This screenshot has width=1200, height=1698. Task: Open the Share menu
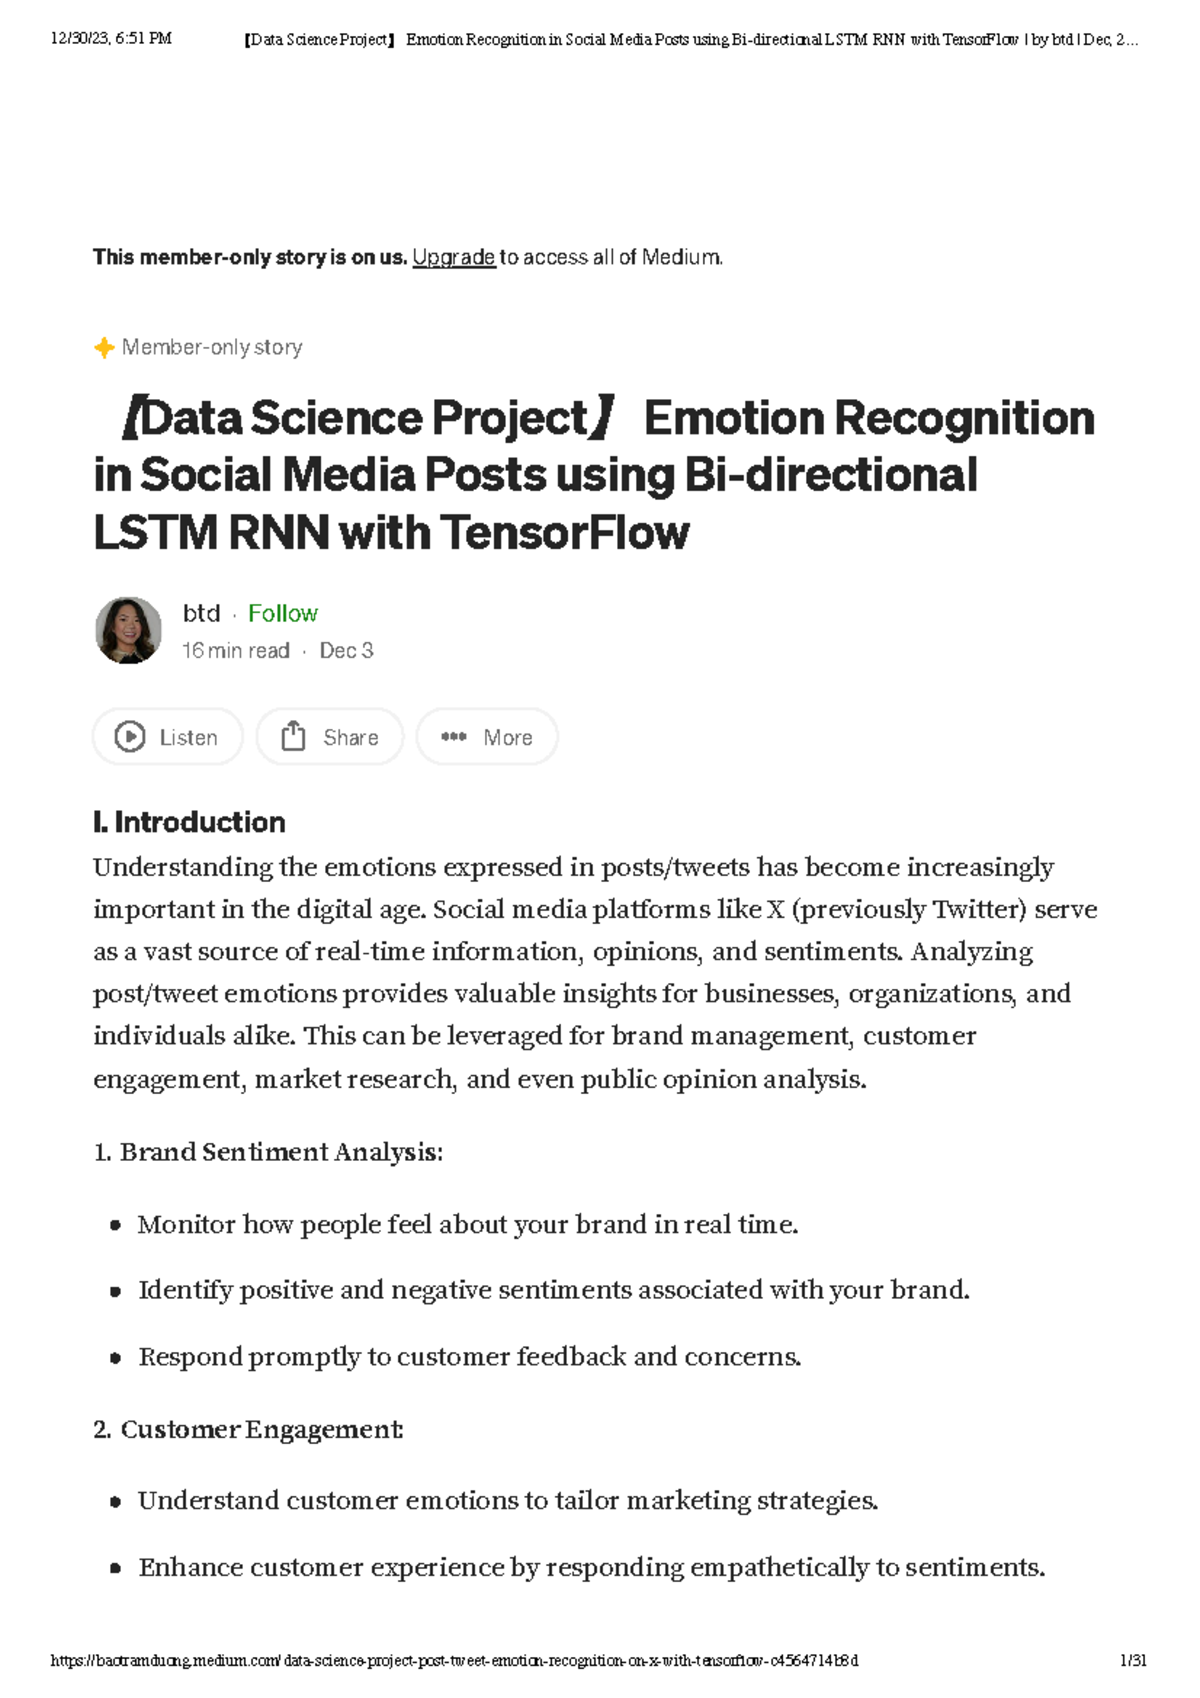tap(330, 737)
